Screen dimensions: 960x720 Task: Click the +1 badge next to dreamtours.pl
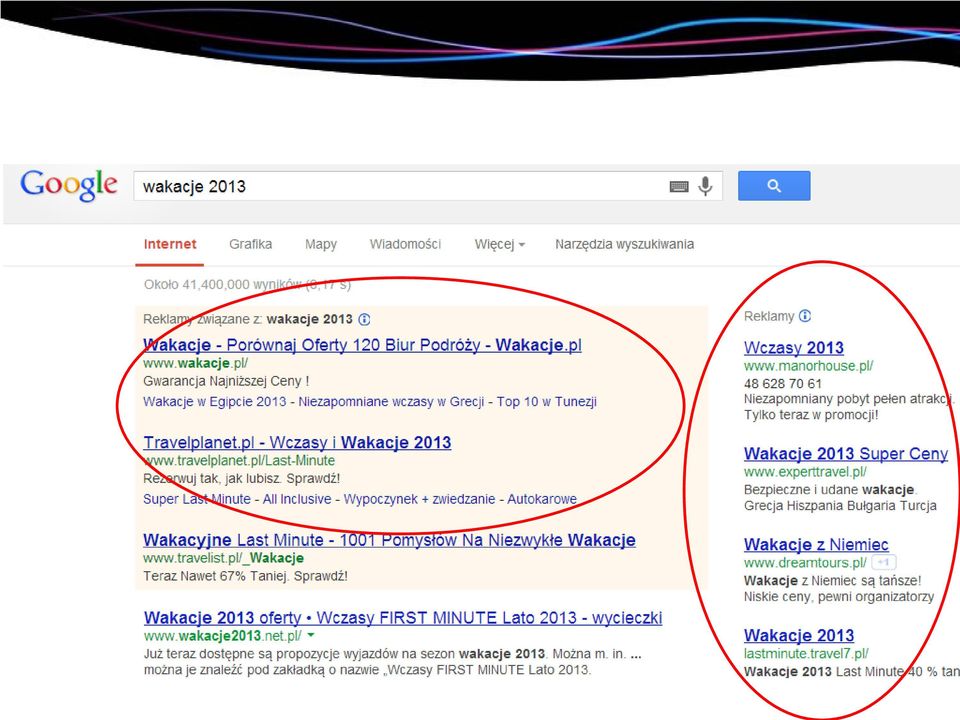pos(883,562)
